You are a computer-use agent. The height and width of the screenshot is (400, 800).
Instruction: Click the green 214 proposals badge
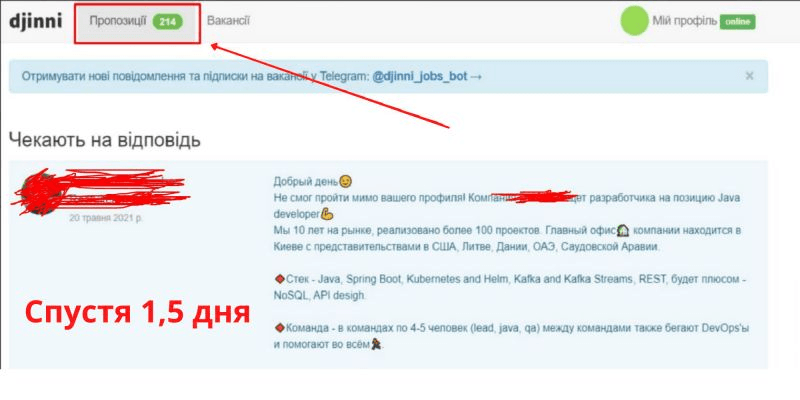click(x=167, y=22)
